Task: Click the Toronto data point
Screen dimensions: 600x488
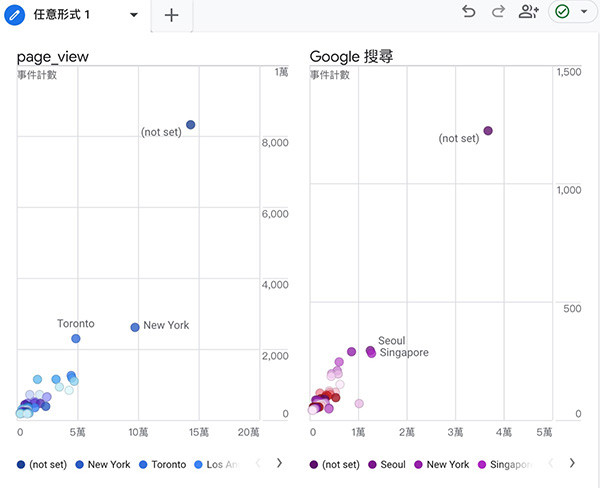Action: (76, 338)
